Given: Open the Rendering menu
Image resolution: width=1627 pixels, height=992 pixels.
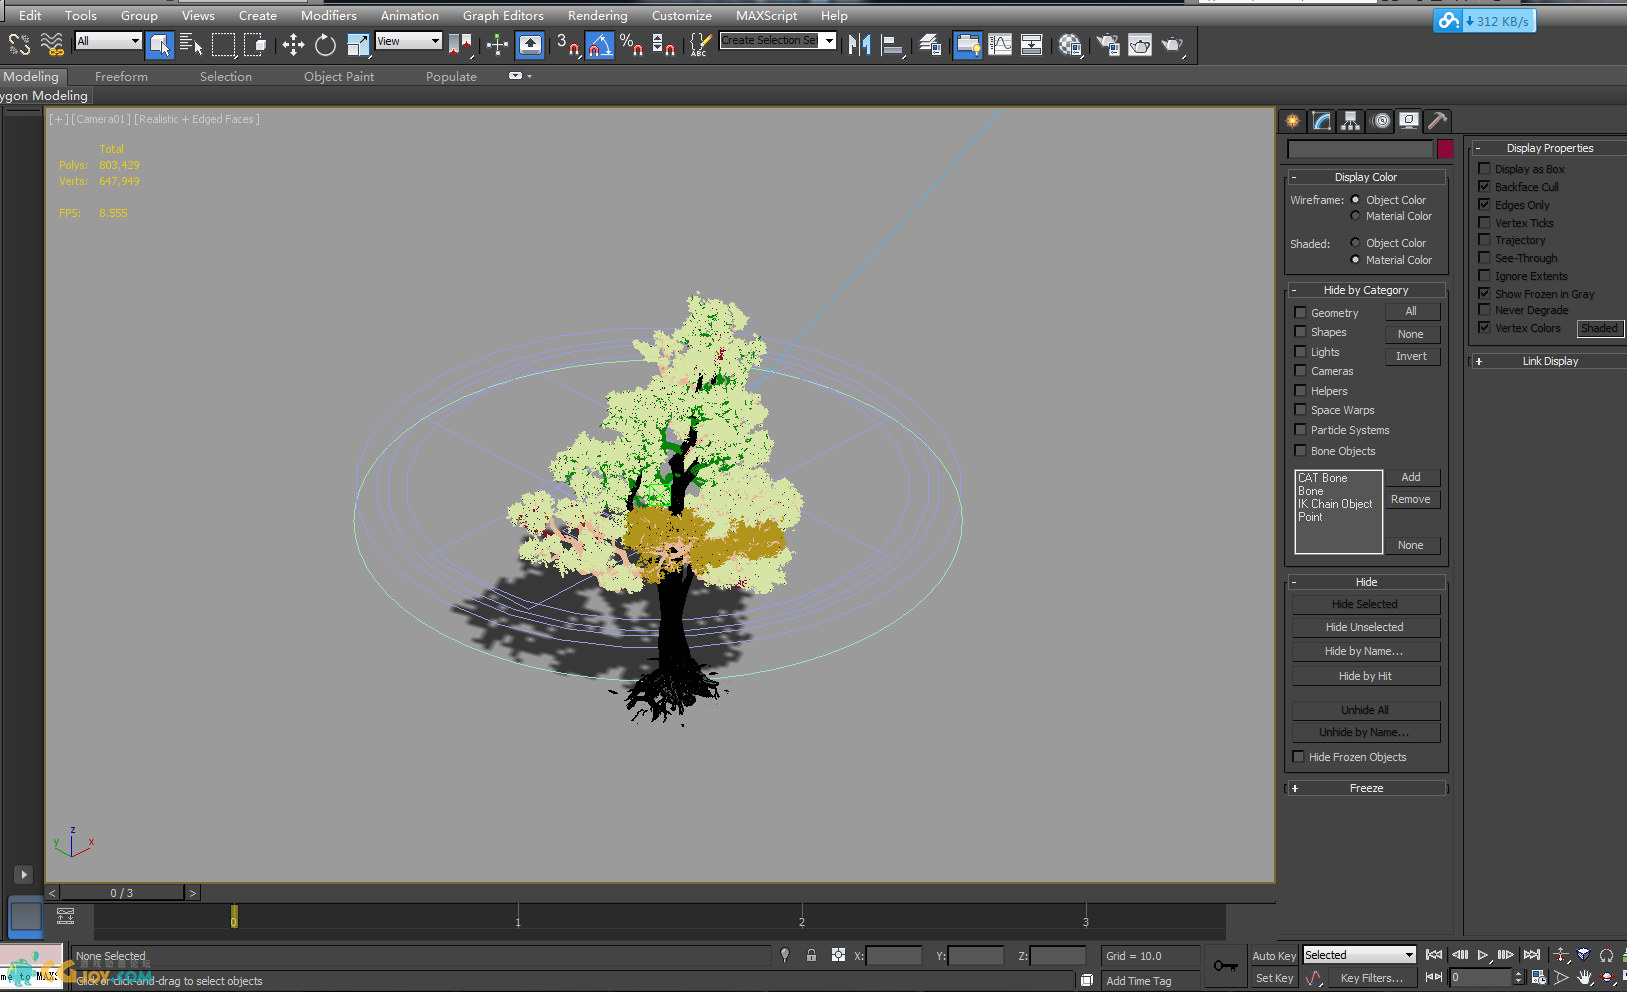Looking at the screenshot, I should click(597, 15).
